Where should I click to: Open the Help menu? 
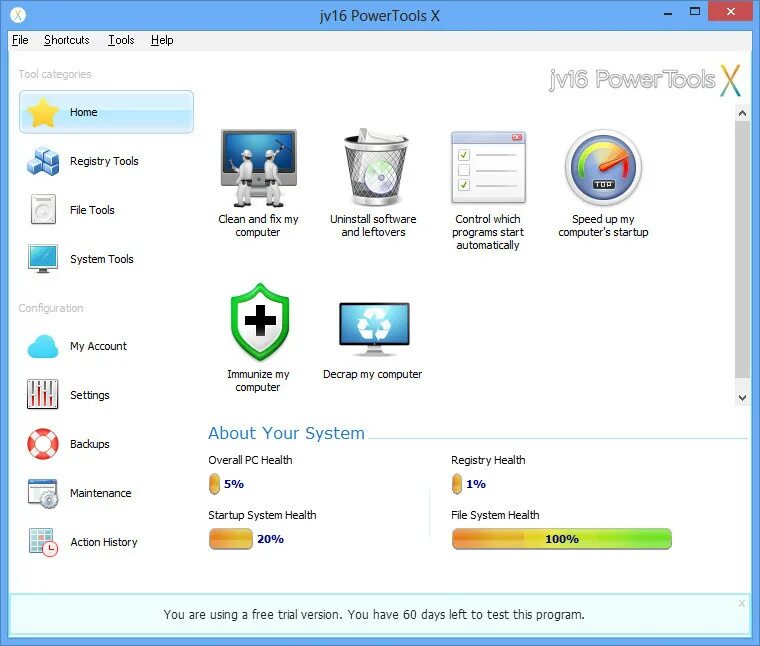click(x=162, y=40)
